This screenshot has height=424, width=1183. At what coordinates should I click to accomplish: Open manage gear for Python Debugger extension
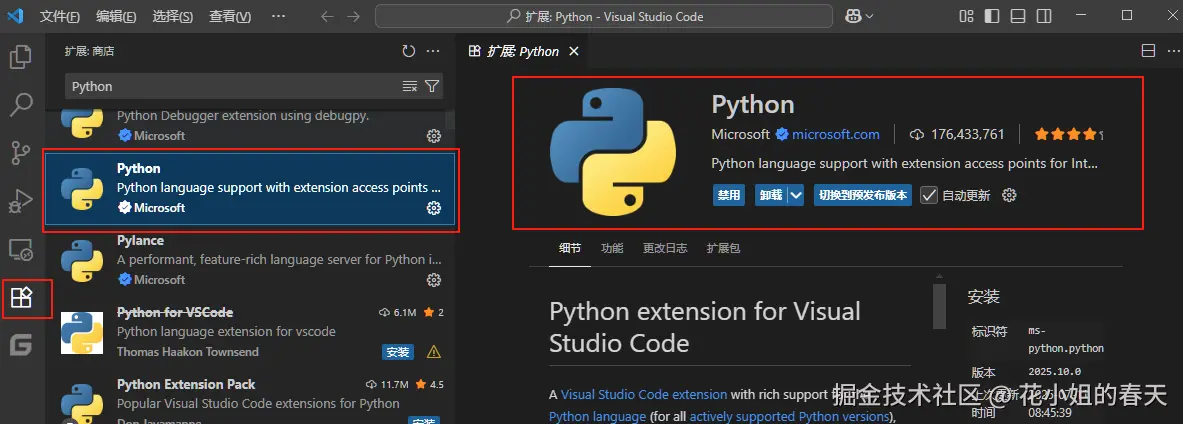coord(434,136)
